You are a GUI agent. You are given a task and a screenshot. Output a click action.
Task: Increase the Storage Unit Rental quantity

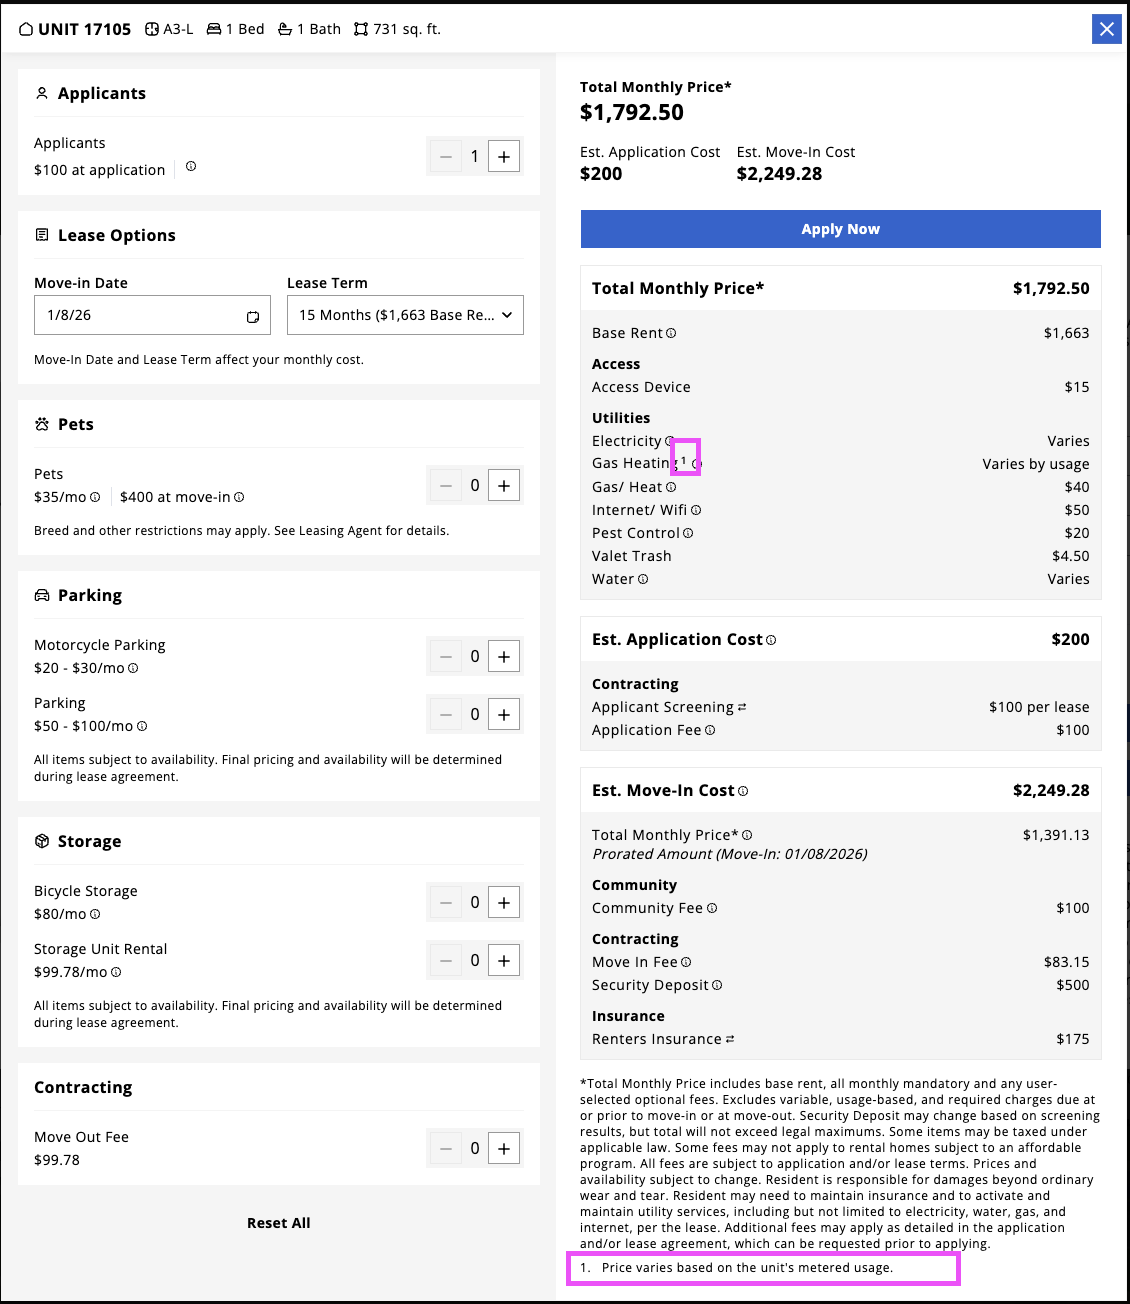tap(504, 960)
